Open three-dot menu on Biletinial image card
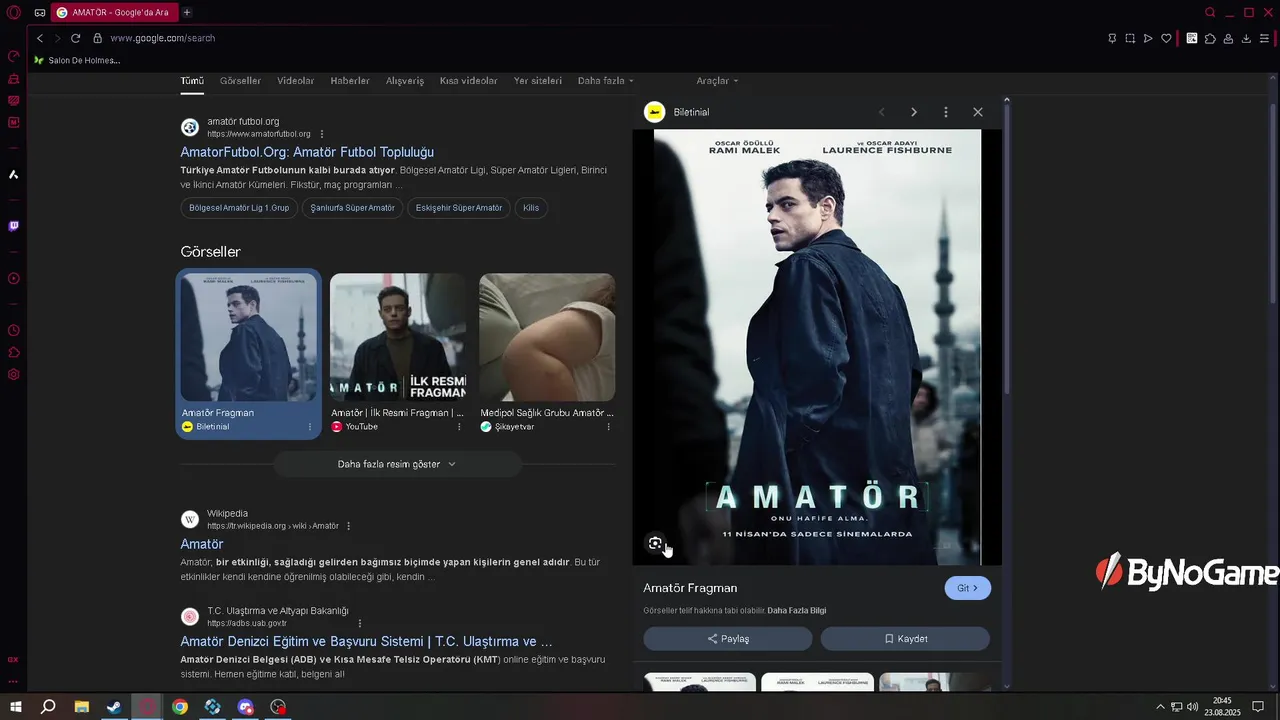 (309, 427)
